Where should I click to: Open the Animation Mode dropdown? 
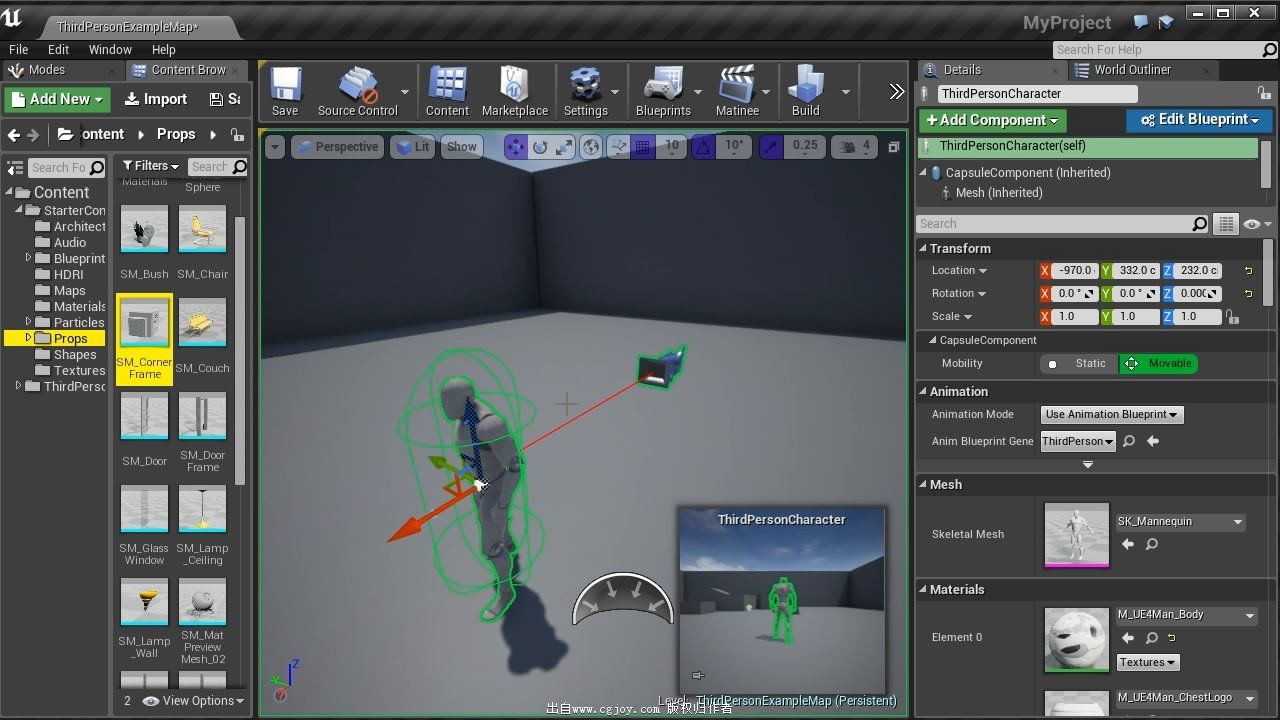pos(1111,414)
